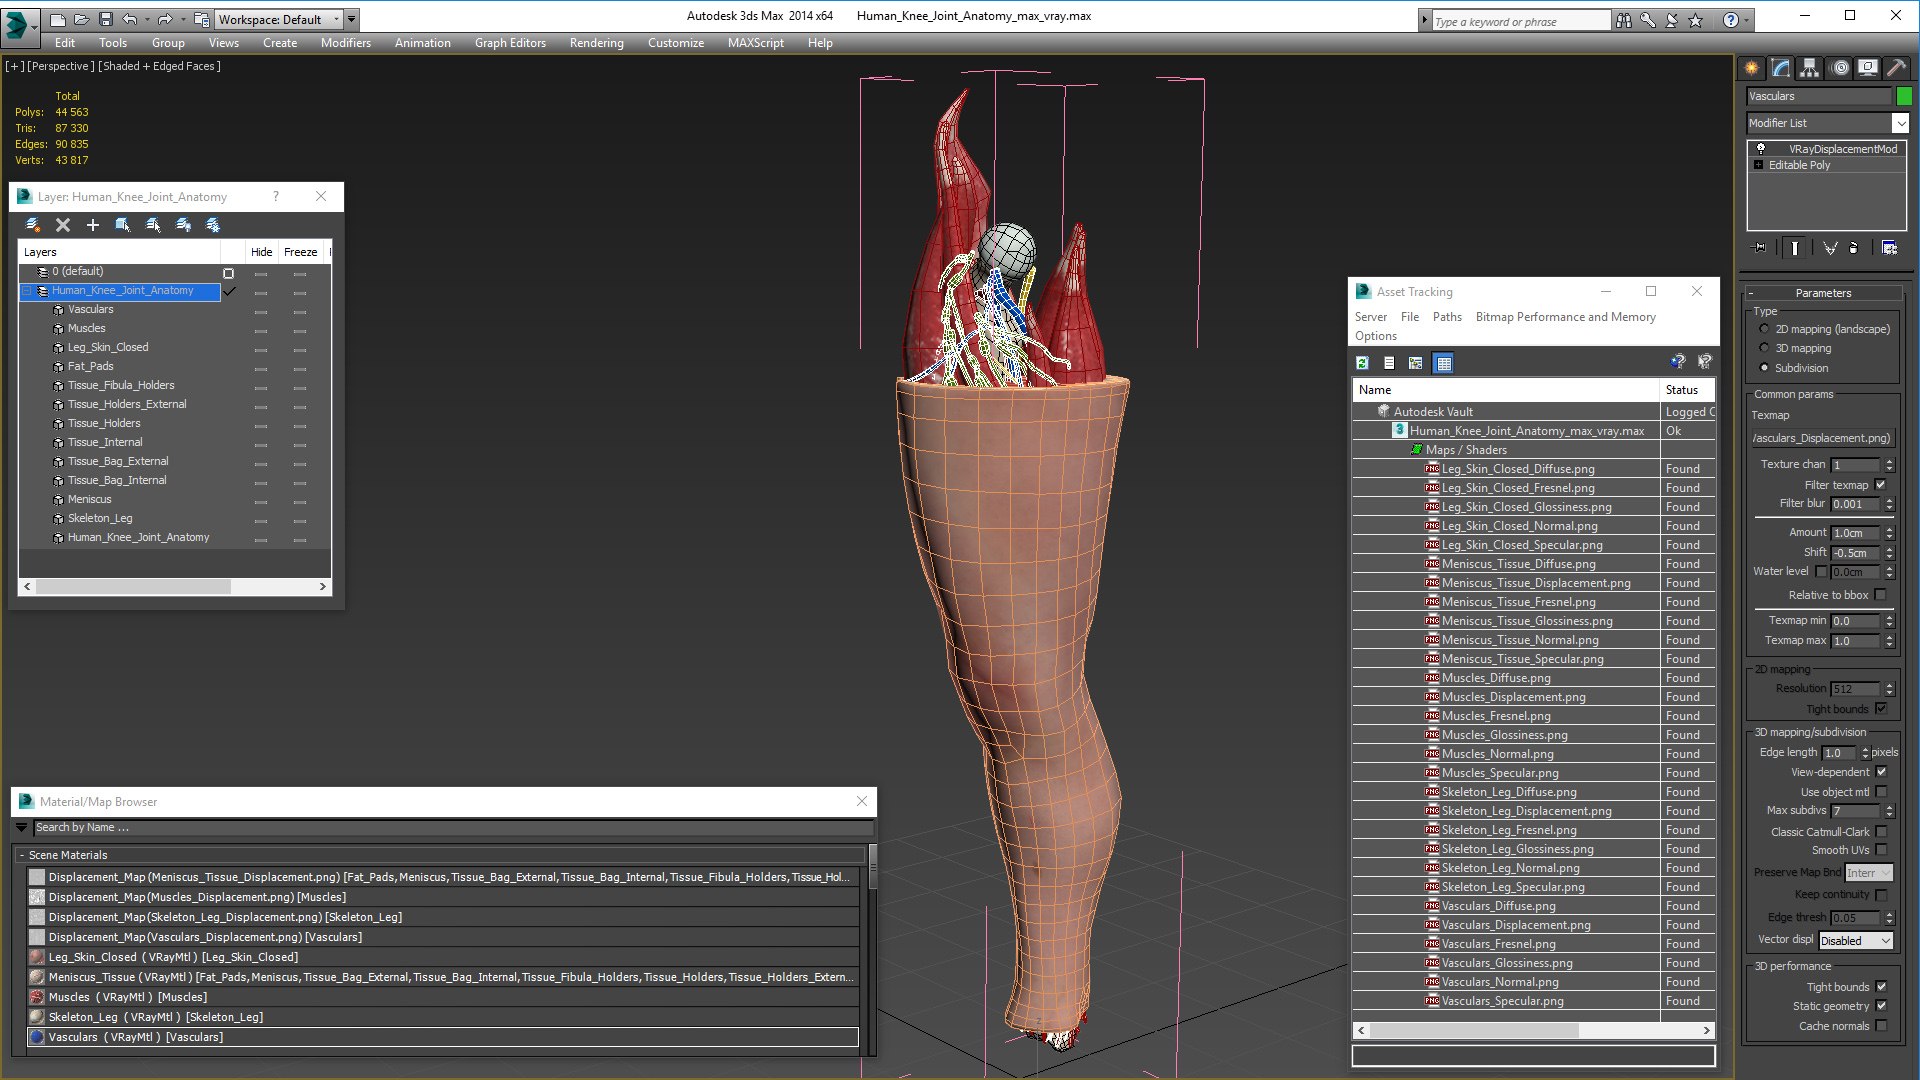Click Add Selected Objects plus icon in Layer dialog
Image resolution: width=1920 pixels, height=1080 pixels.
[93, 225]
